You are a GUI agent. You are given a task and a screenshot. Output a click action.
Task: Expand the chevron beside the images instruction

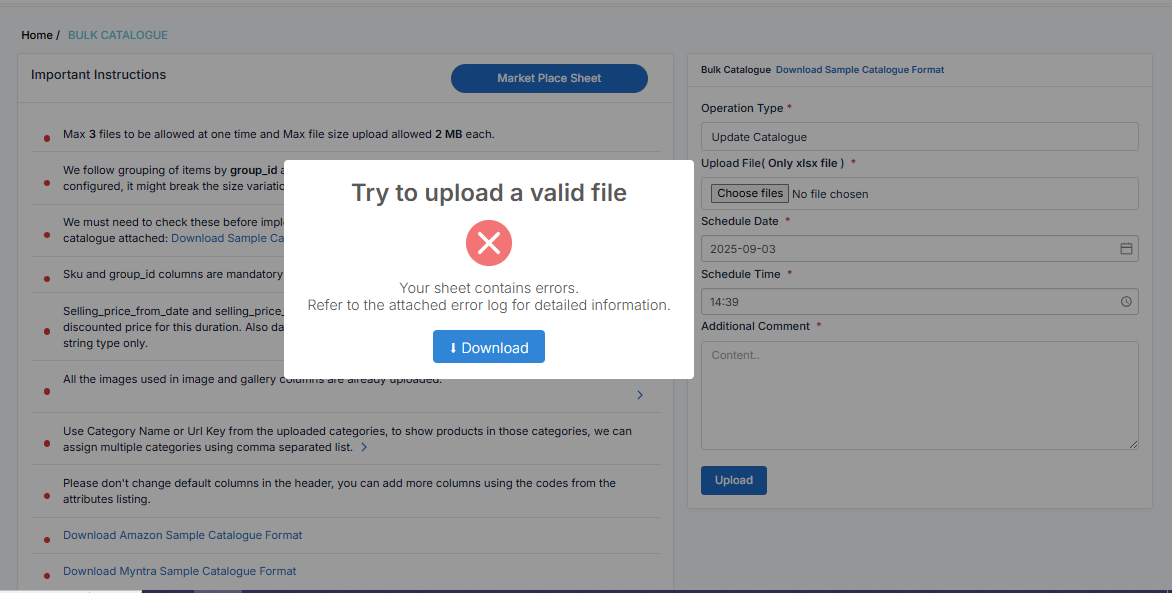click(640, 395)
